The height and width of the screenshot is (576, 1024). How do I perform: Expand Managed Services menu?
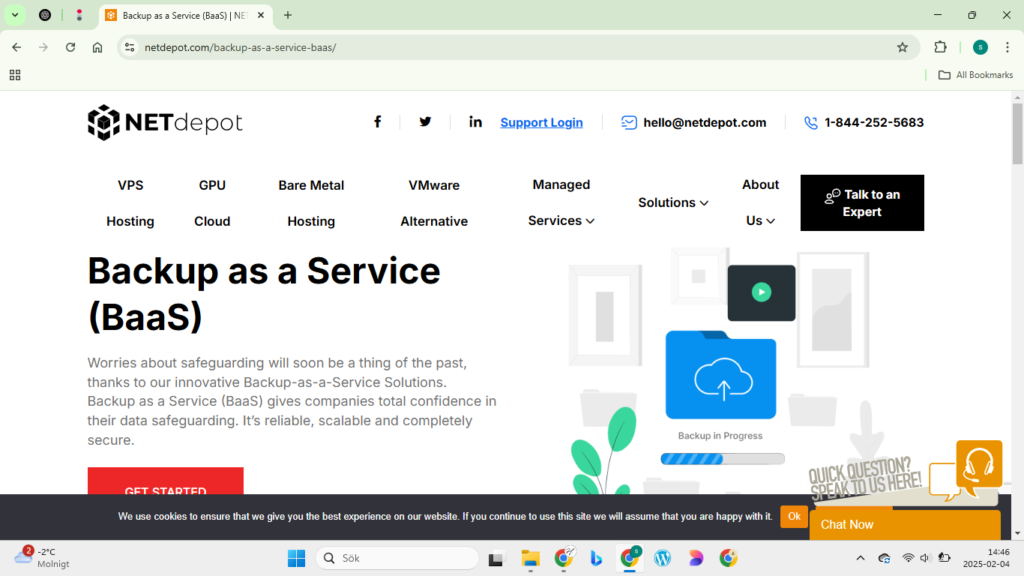pos(561,202)
